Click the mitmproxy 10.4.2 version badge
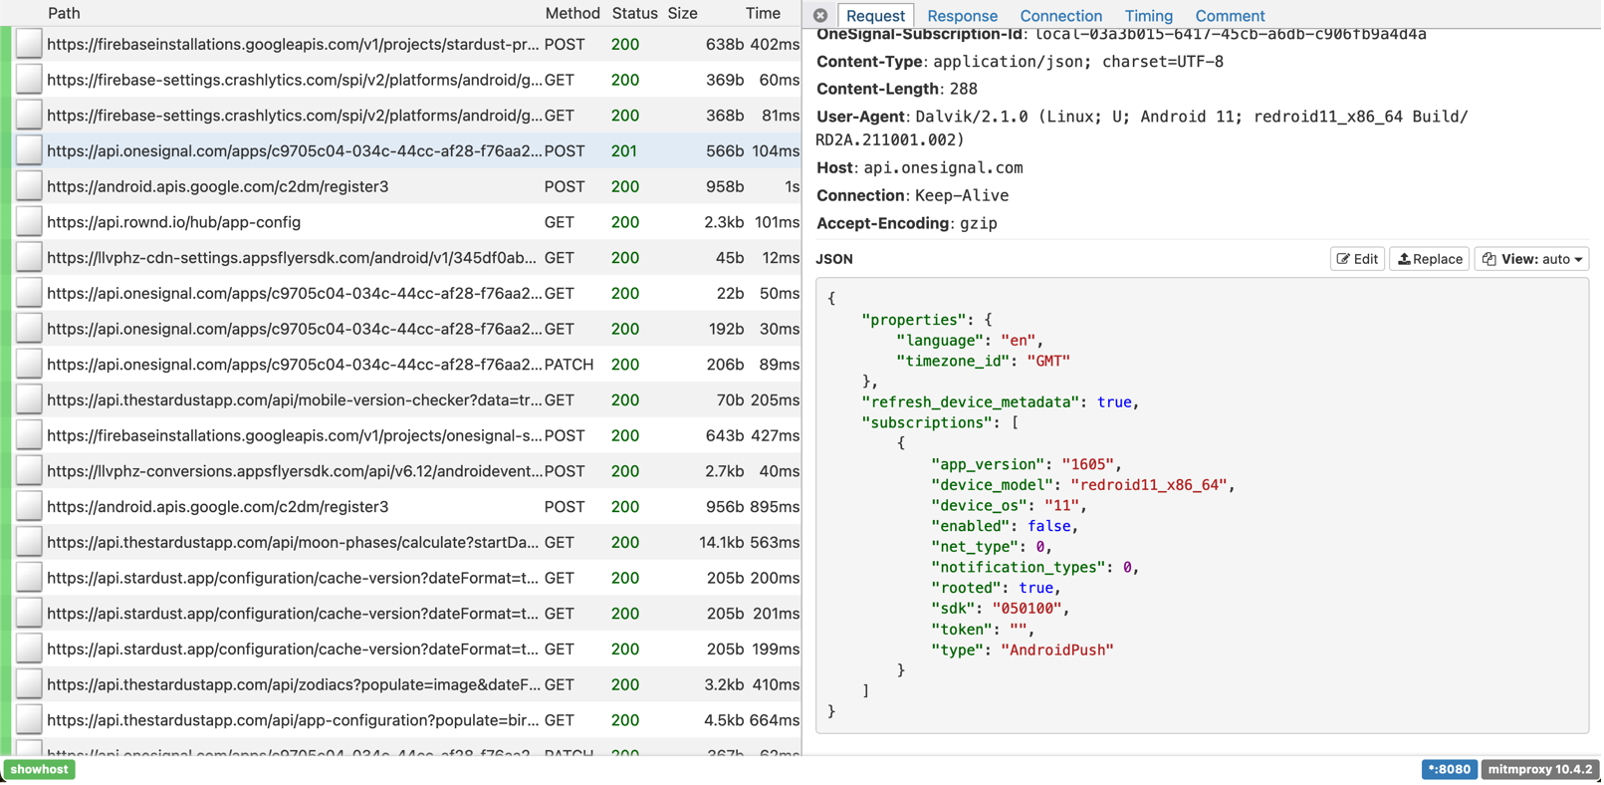The image size is (1604, 785). point(1539,769)
